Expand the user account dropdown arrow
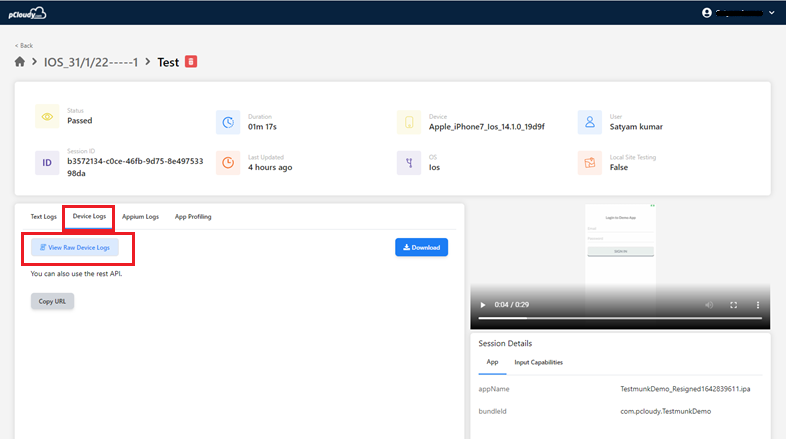Image resolution: width=786 pixels, height=439 pixels. coord(771,13)
